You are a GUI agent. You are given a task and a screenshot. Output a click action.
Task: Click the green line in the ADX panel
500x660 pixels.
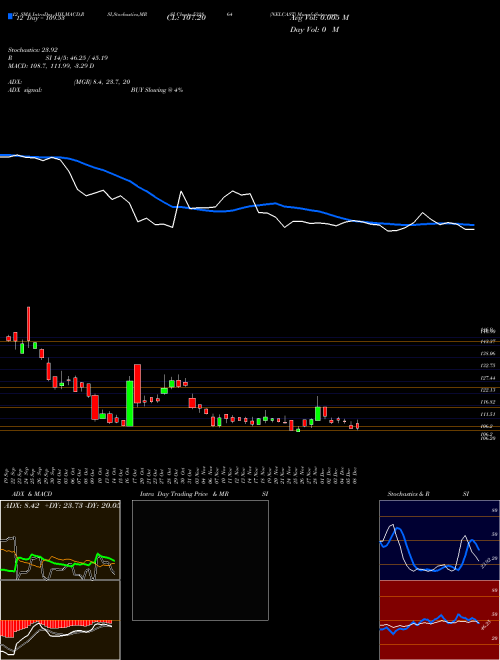59,563
